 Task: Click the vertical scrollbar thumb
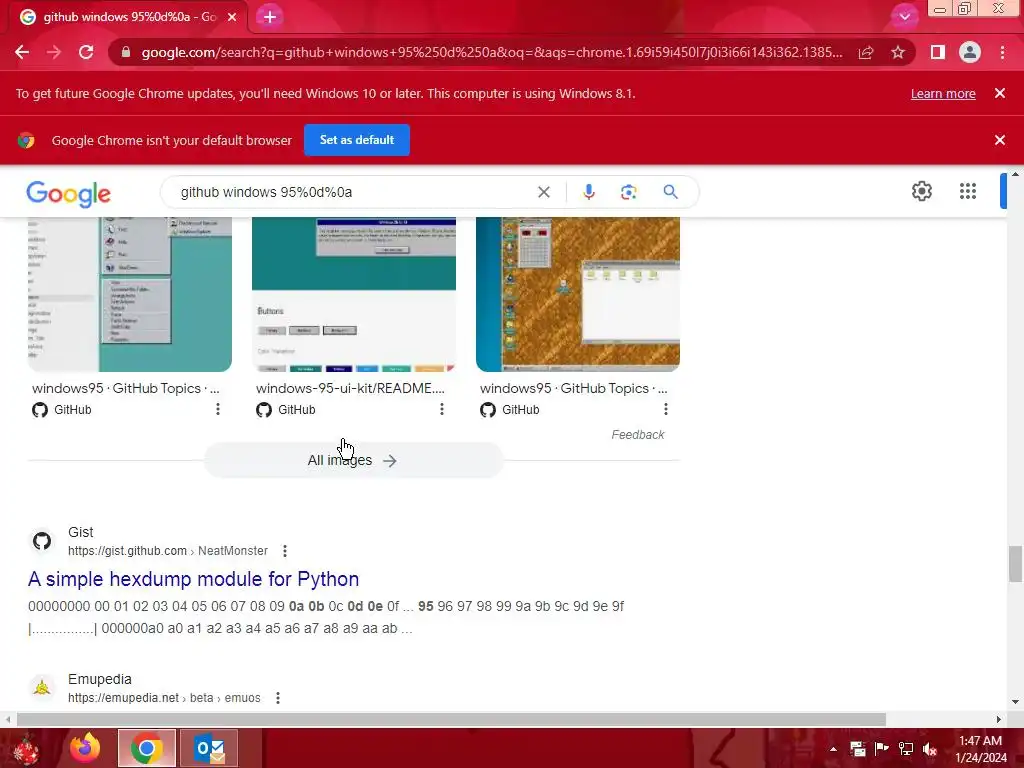pos(1015,563)
